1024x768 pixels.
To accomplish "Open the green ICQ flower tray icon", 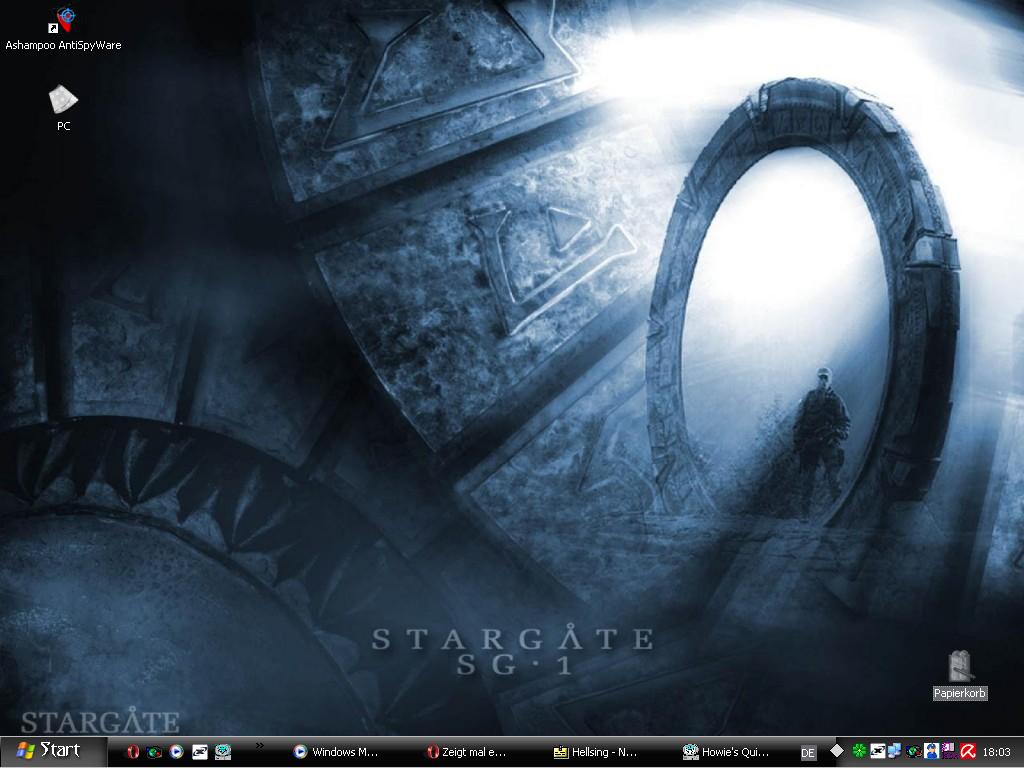I will [859, 752].
